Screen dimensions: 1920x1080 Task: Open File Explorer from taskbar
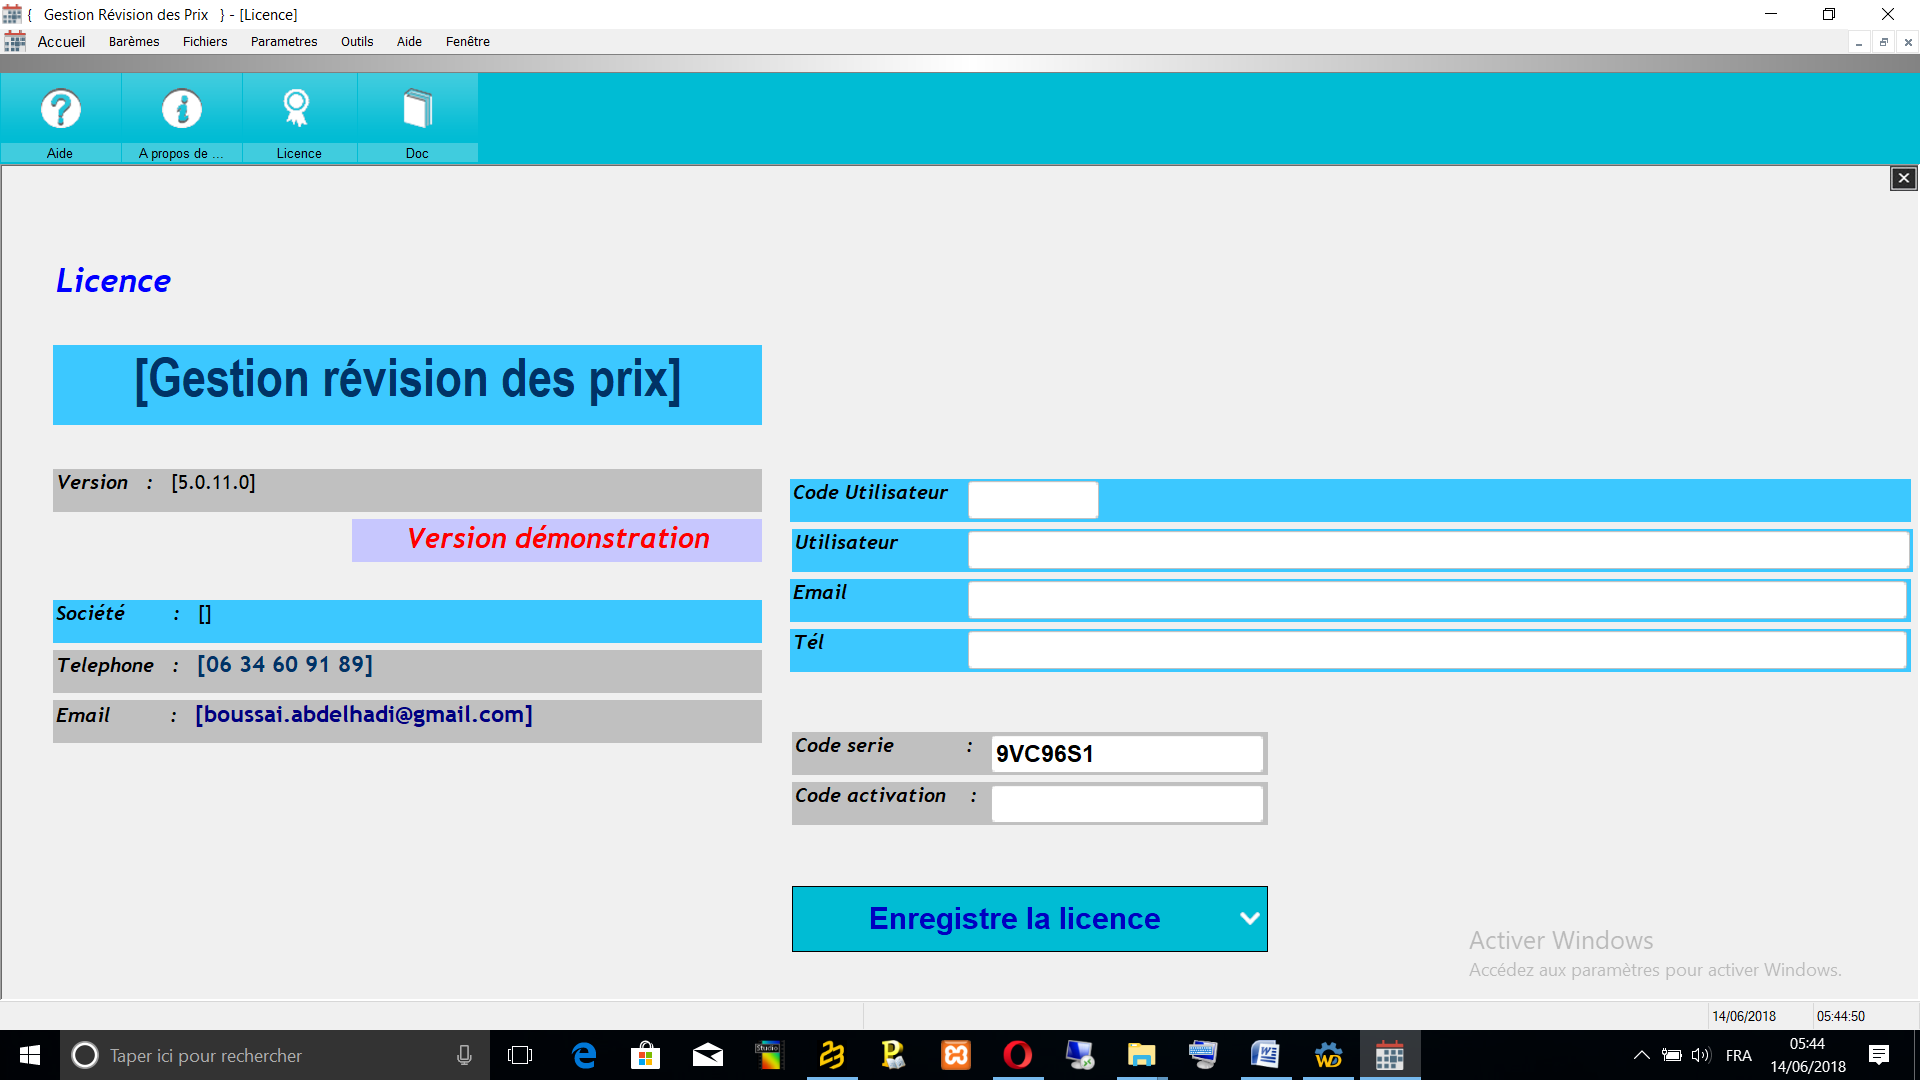coord(1141,1055)
